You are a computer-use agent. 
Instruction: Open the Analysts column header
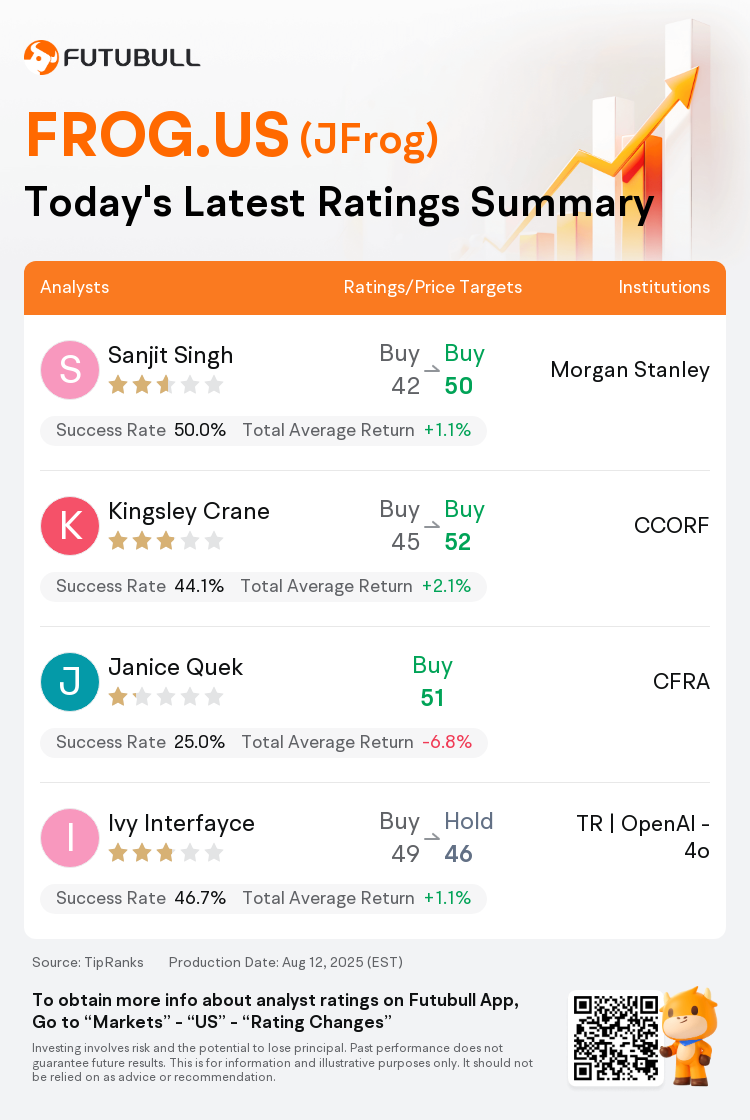tap(74, 287)
